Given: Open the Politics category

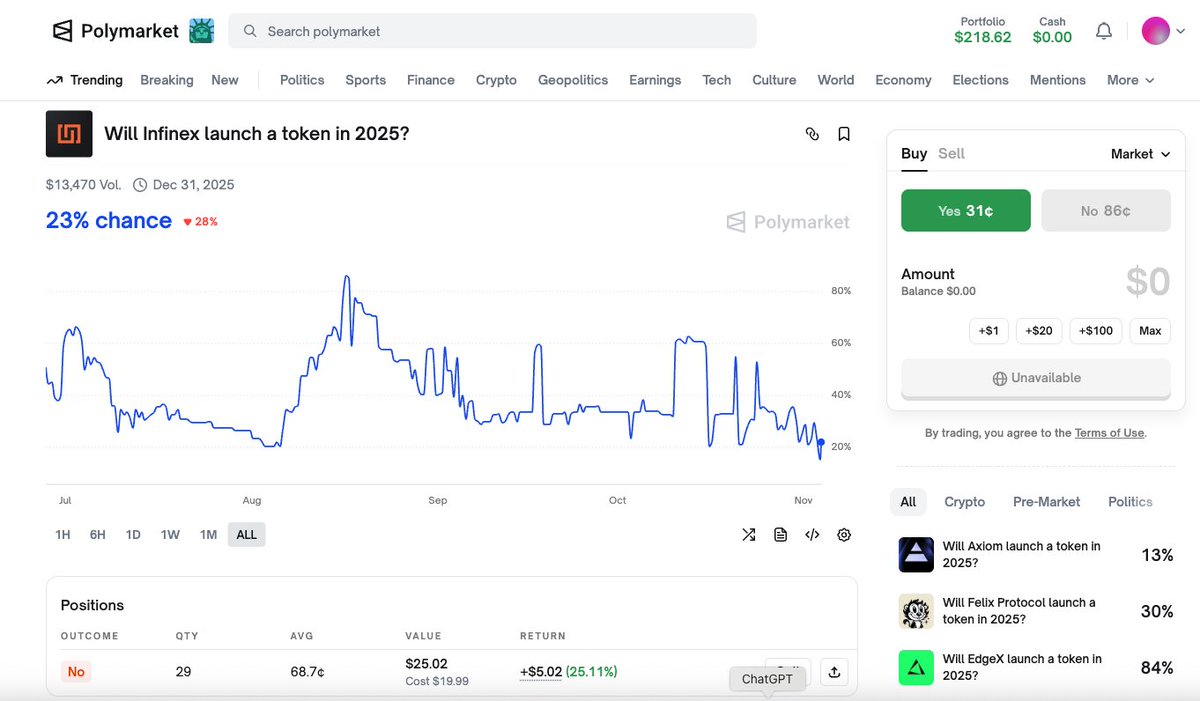Looking at the screenshot, I should 302,80.
